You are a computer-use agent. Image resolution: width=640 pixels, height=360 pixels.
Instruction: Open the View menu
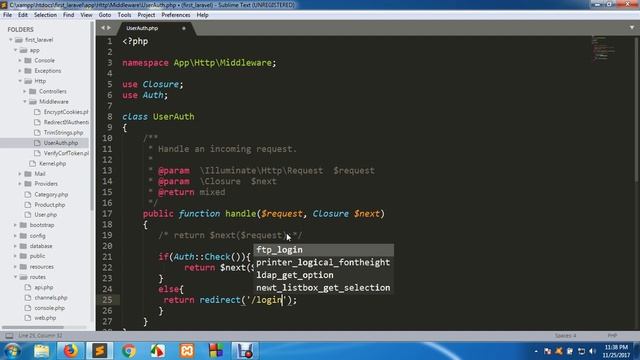coord(86,15)
